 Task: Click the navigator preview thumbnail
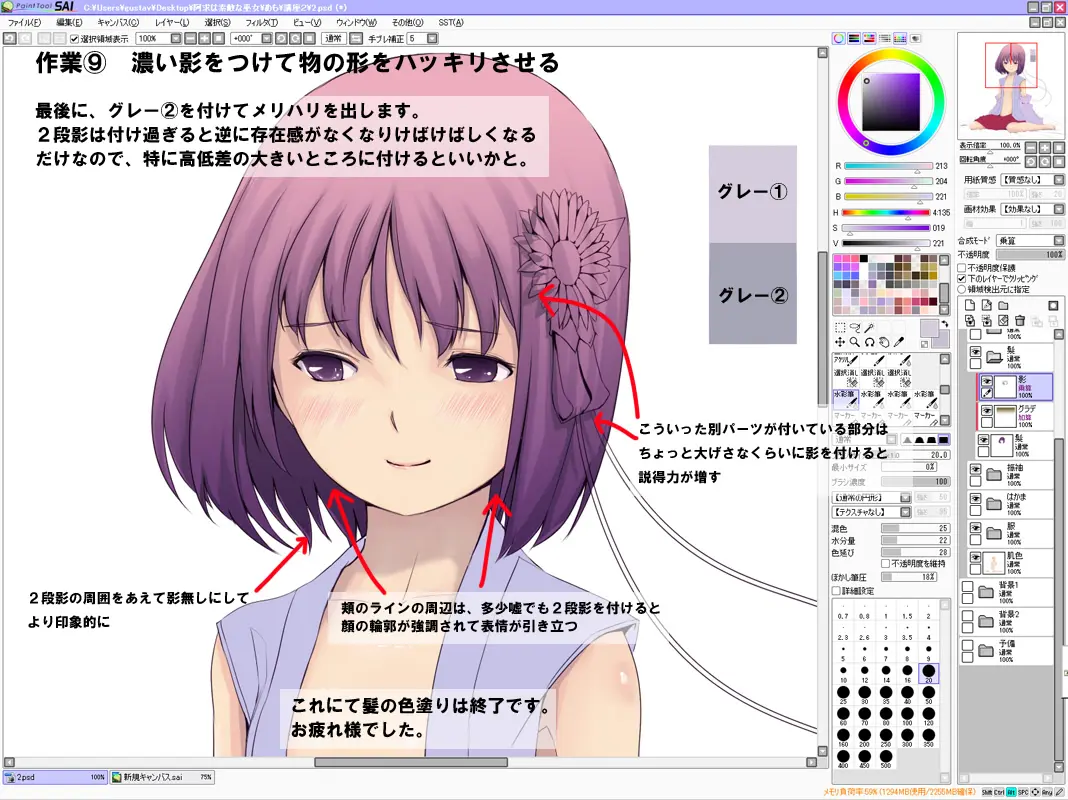click(1011, 86)
